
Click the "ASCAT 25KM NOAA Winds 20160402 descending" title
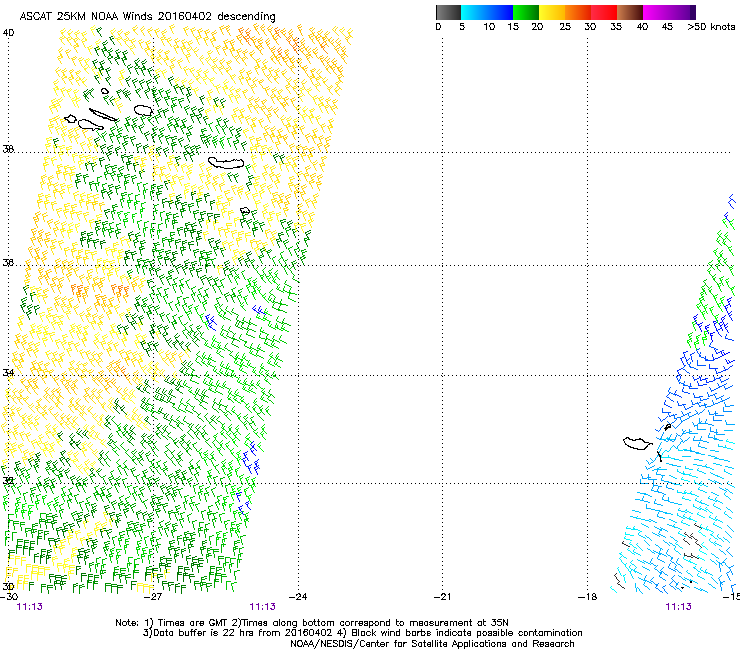tap(147, 17)
